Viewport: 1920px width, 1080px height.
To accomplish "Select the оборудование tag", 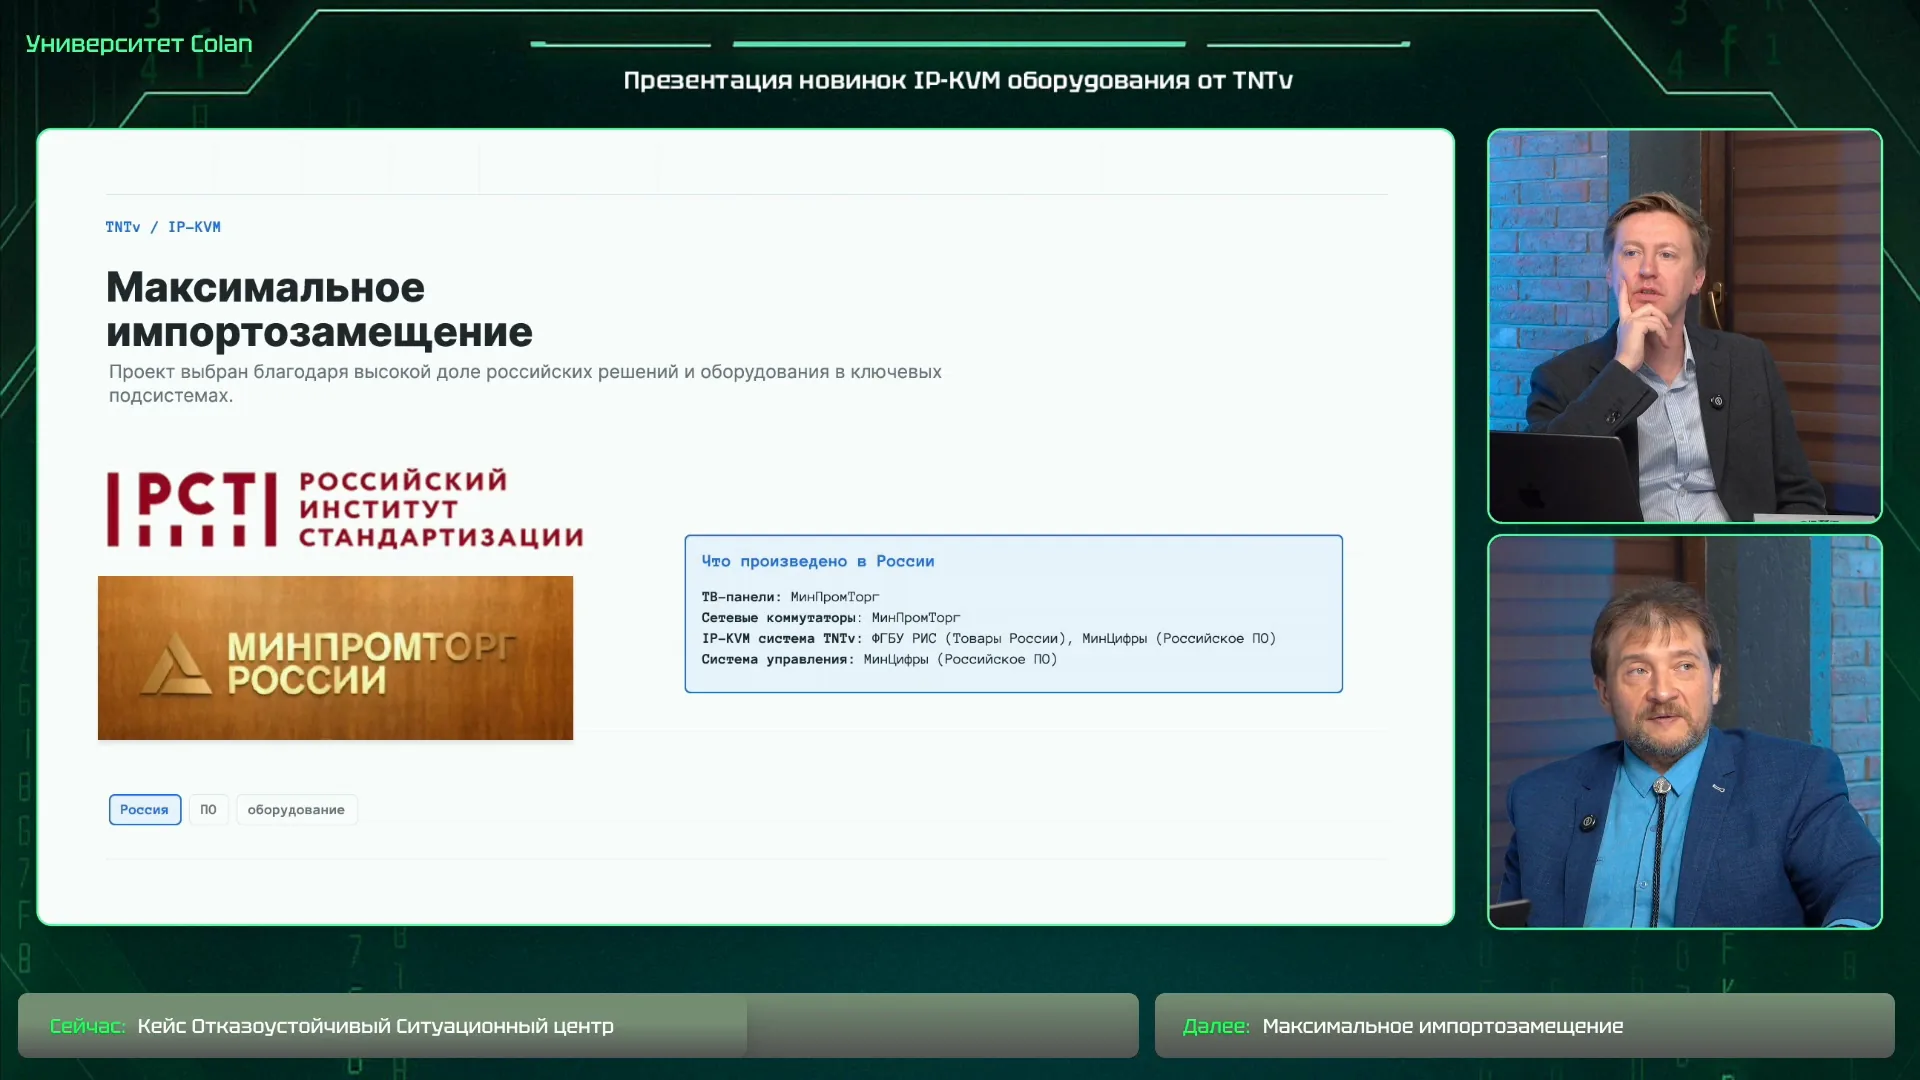I will pos(296,810).
